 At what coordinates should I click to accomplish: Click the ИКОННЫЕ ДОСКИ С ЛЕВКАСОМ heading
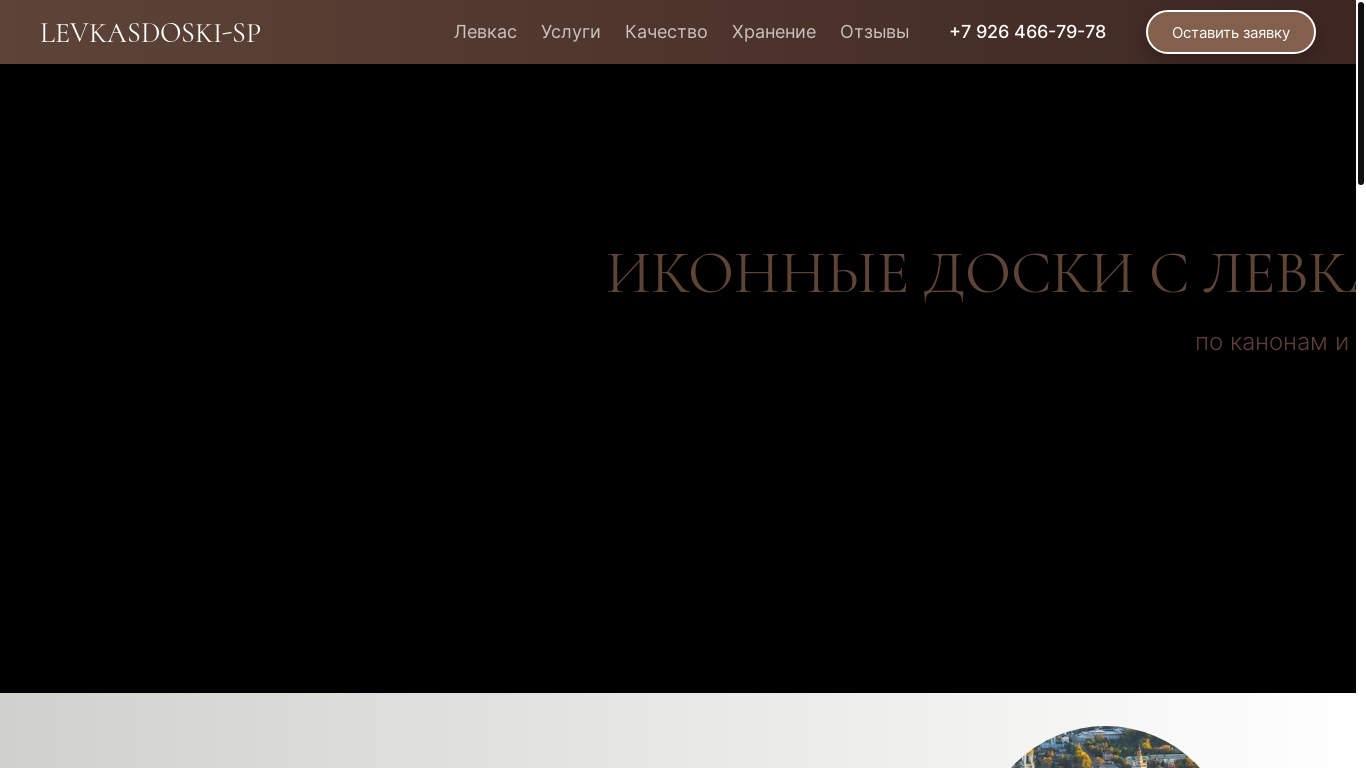[x=981, y=272]
